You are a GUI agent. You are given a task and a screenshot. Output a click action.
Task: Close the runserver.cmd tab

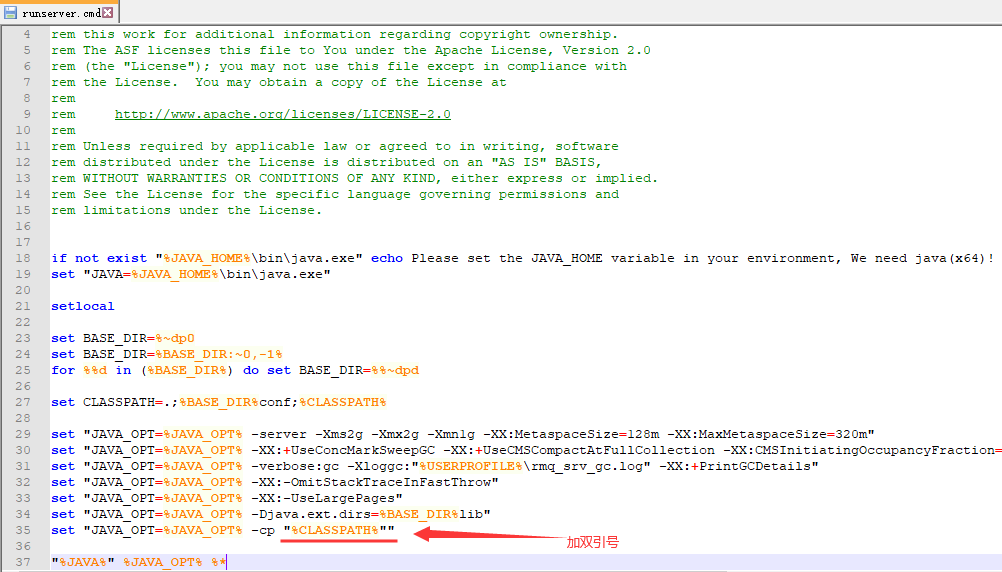click(x=108, y=12)
